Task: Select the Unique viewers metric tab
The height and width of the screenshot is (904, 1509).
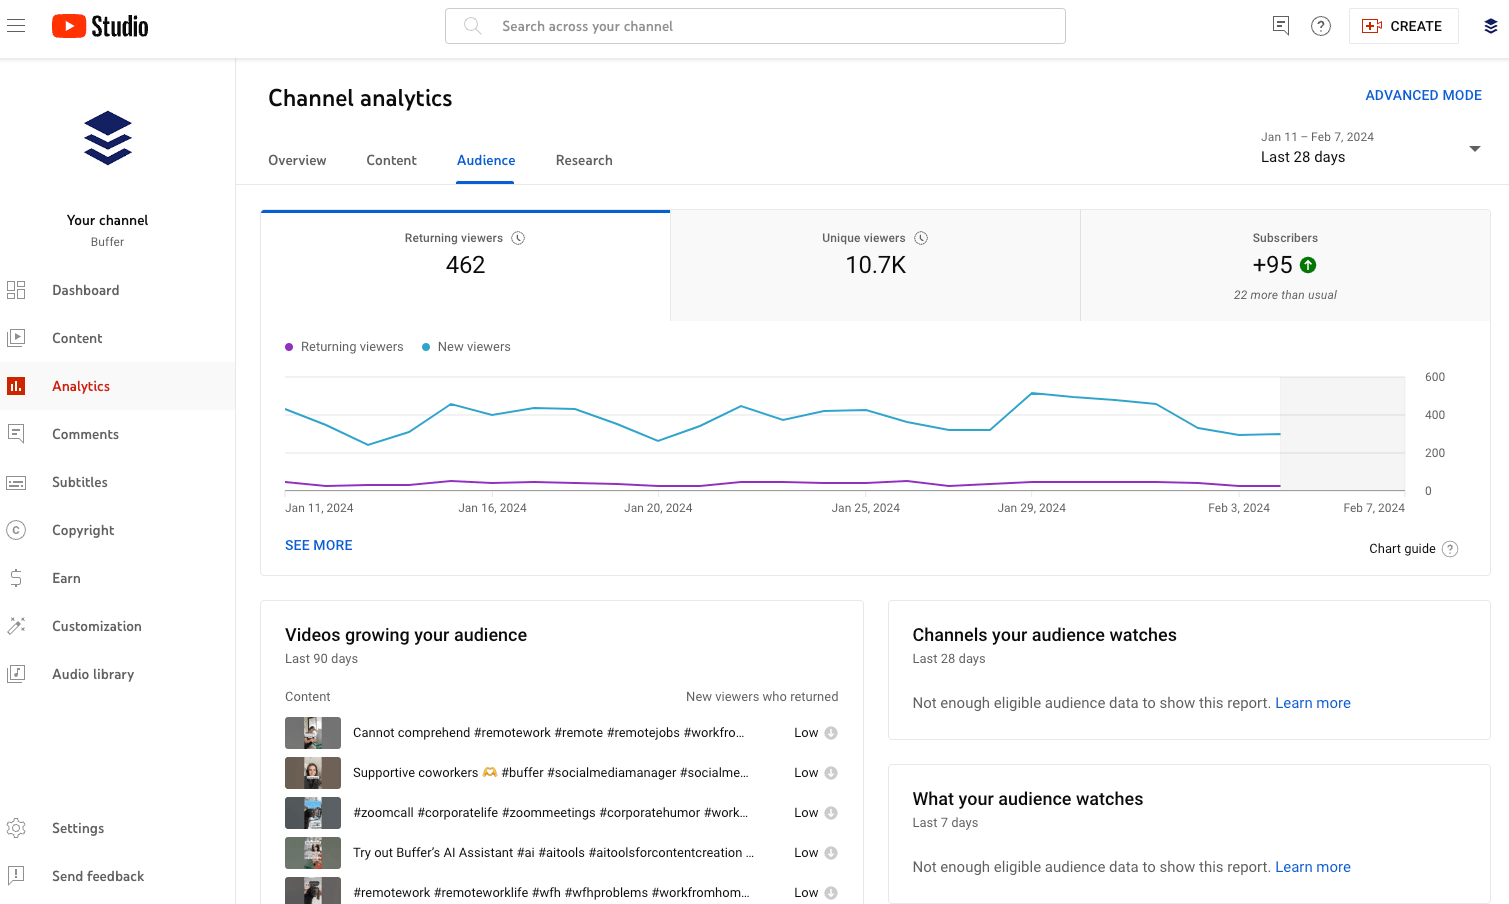Action: (874, 264)
